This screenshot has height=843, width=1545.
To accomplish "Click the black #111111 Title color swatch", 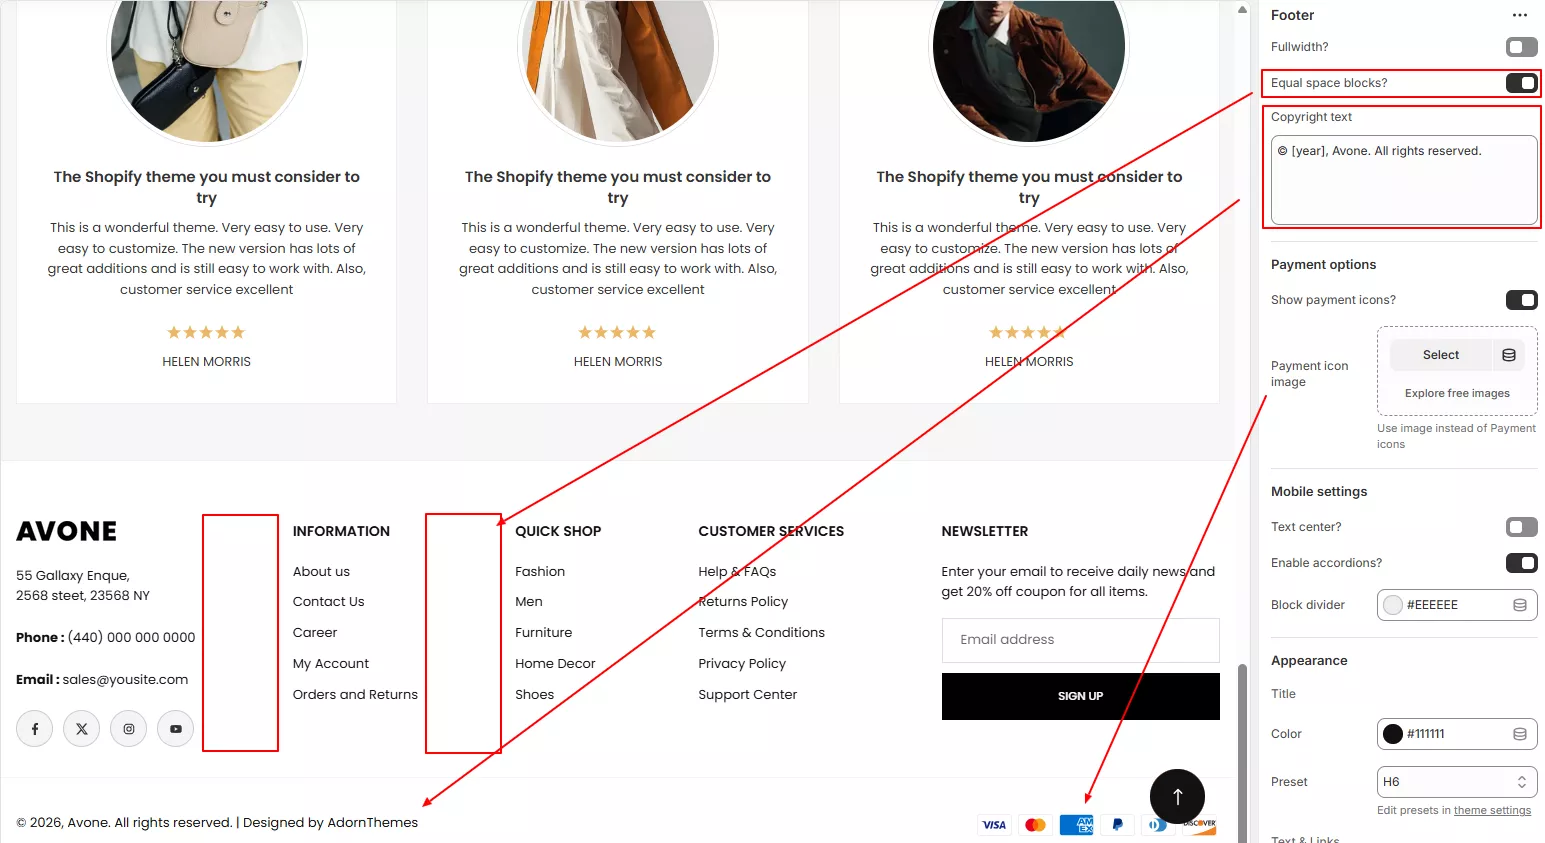I will coord(1393,734).
